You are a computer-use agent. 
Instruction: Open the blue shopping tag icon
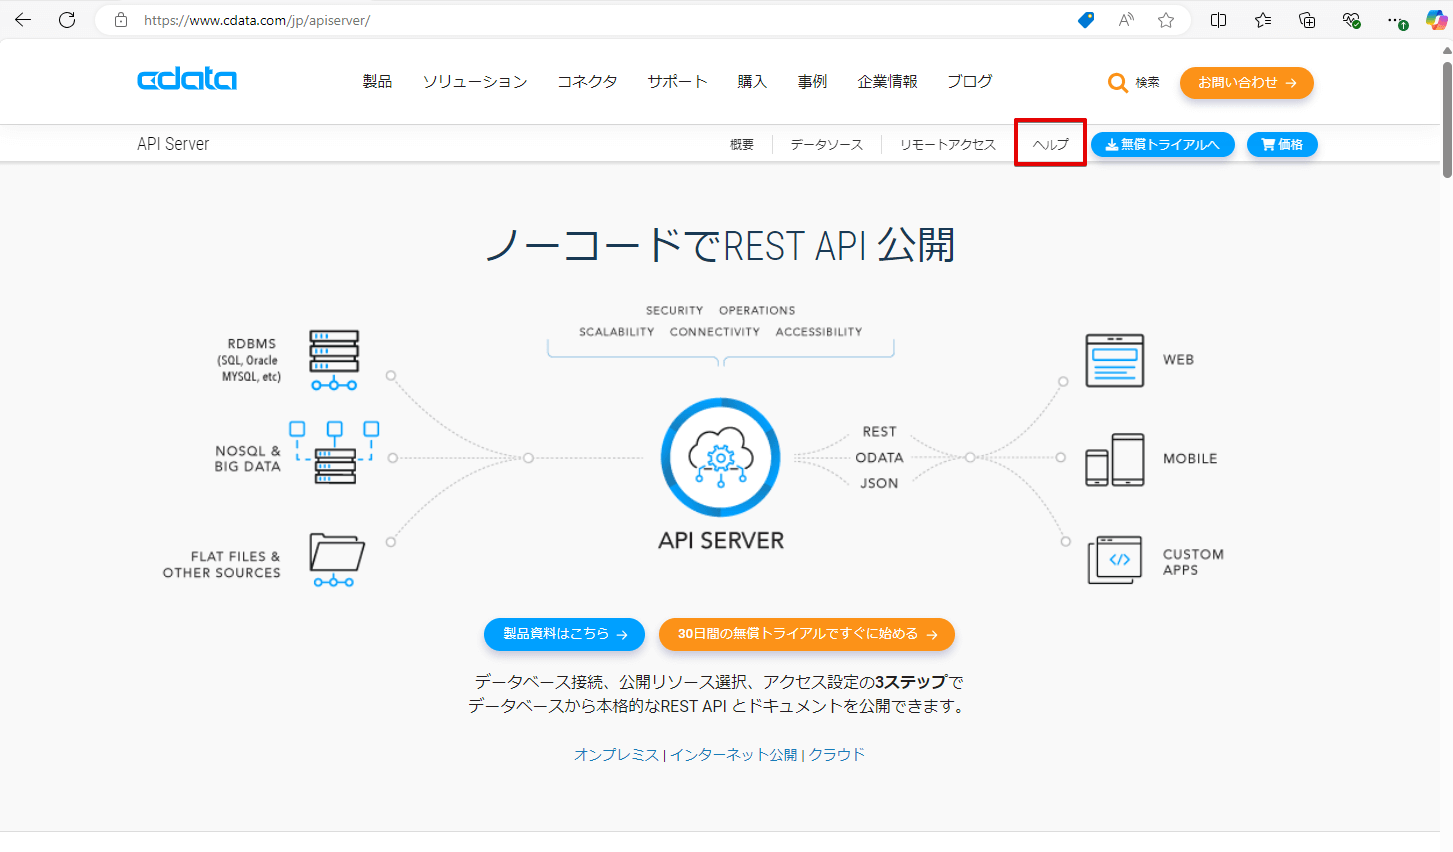[x=1086, y=20]
